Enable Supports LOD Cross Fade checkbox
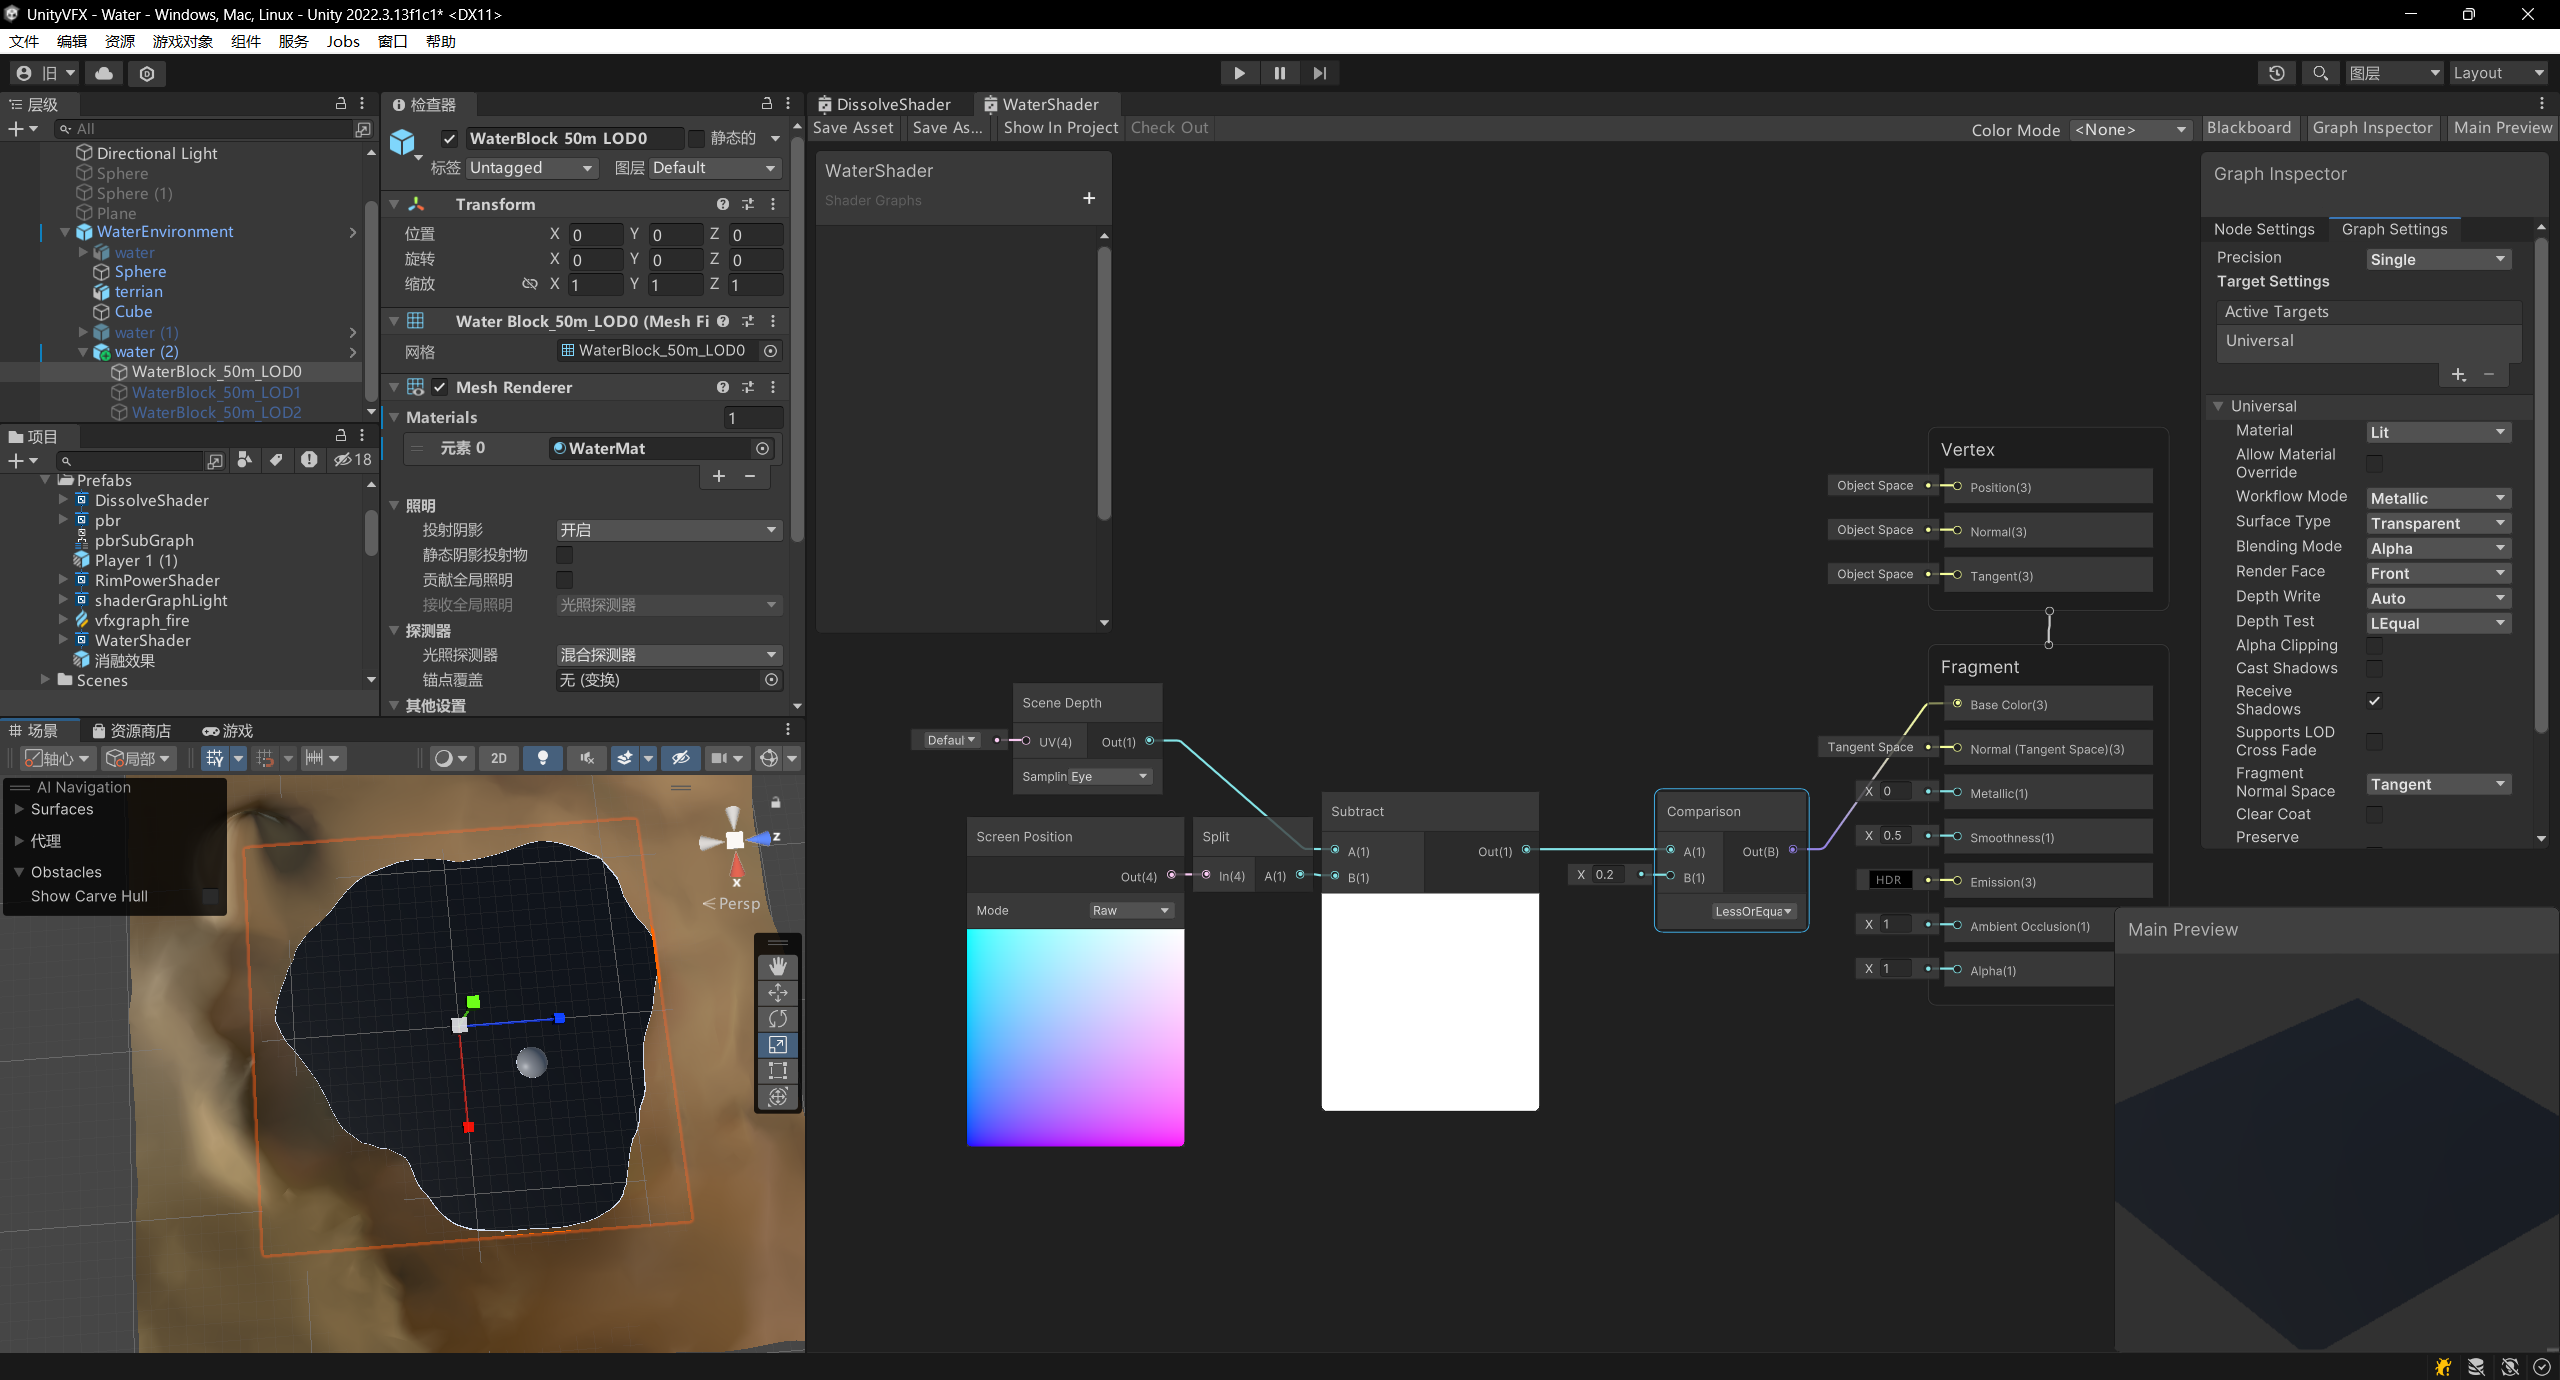 (x=2374, y=741)
